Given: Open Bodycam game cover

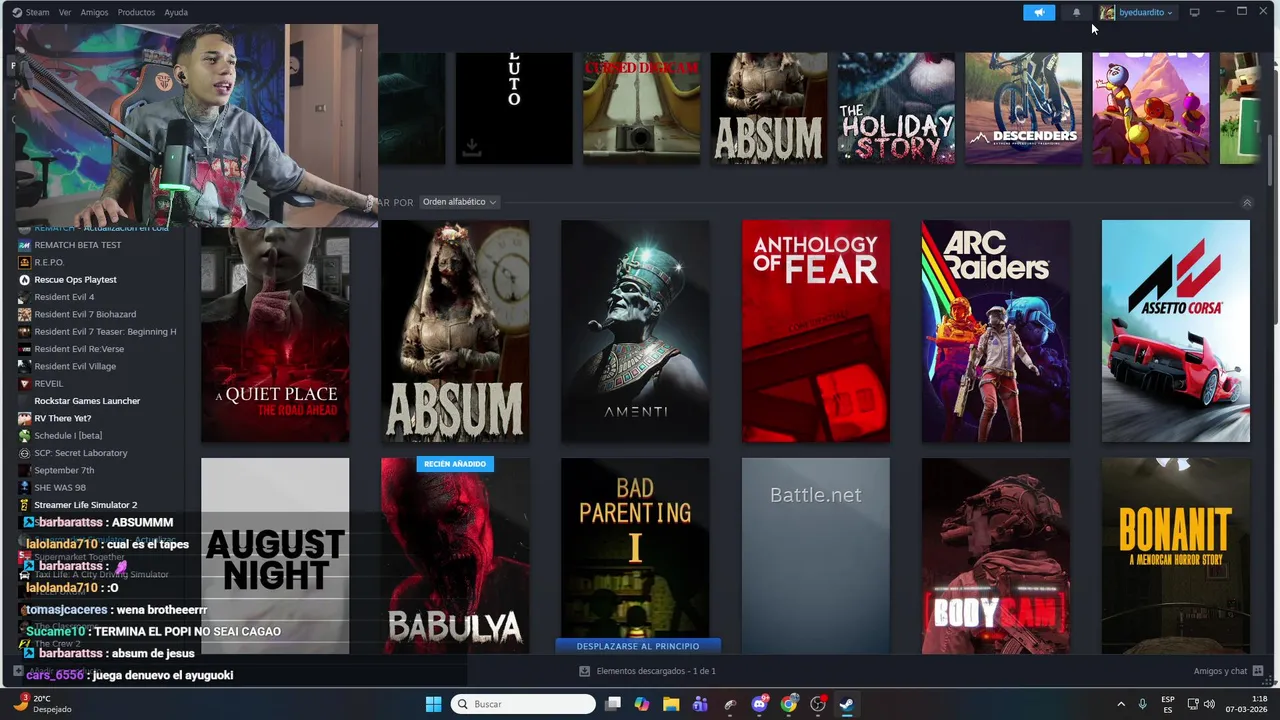Looking at the screenshot, I should tap(996, 556).
